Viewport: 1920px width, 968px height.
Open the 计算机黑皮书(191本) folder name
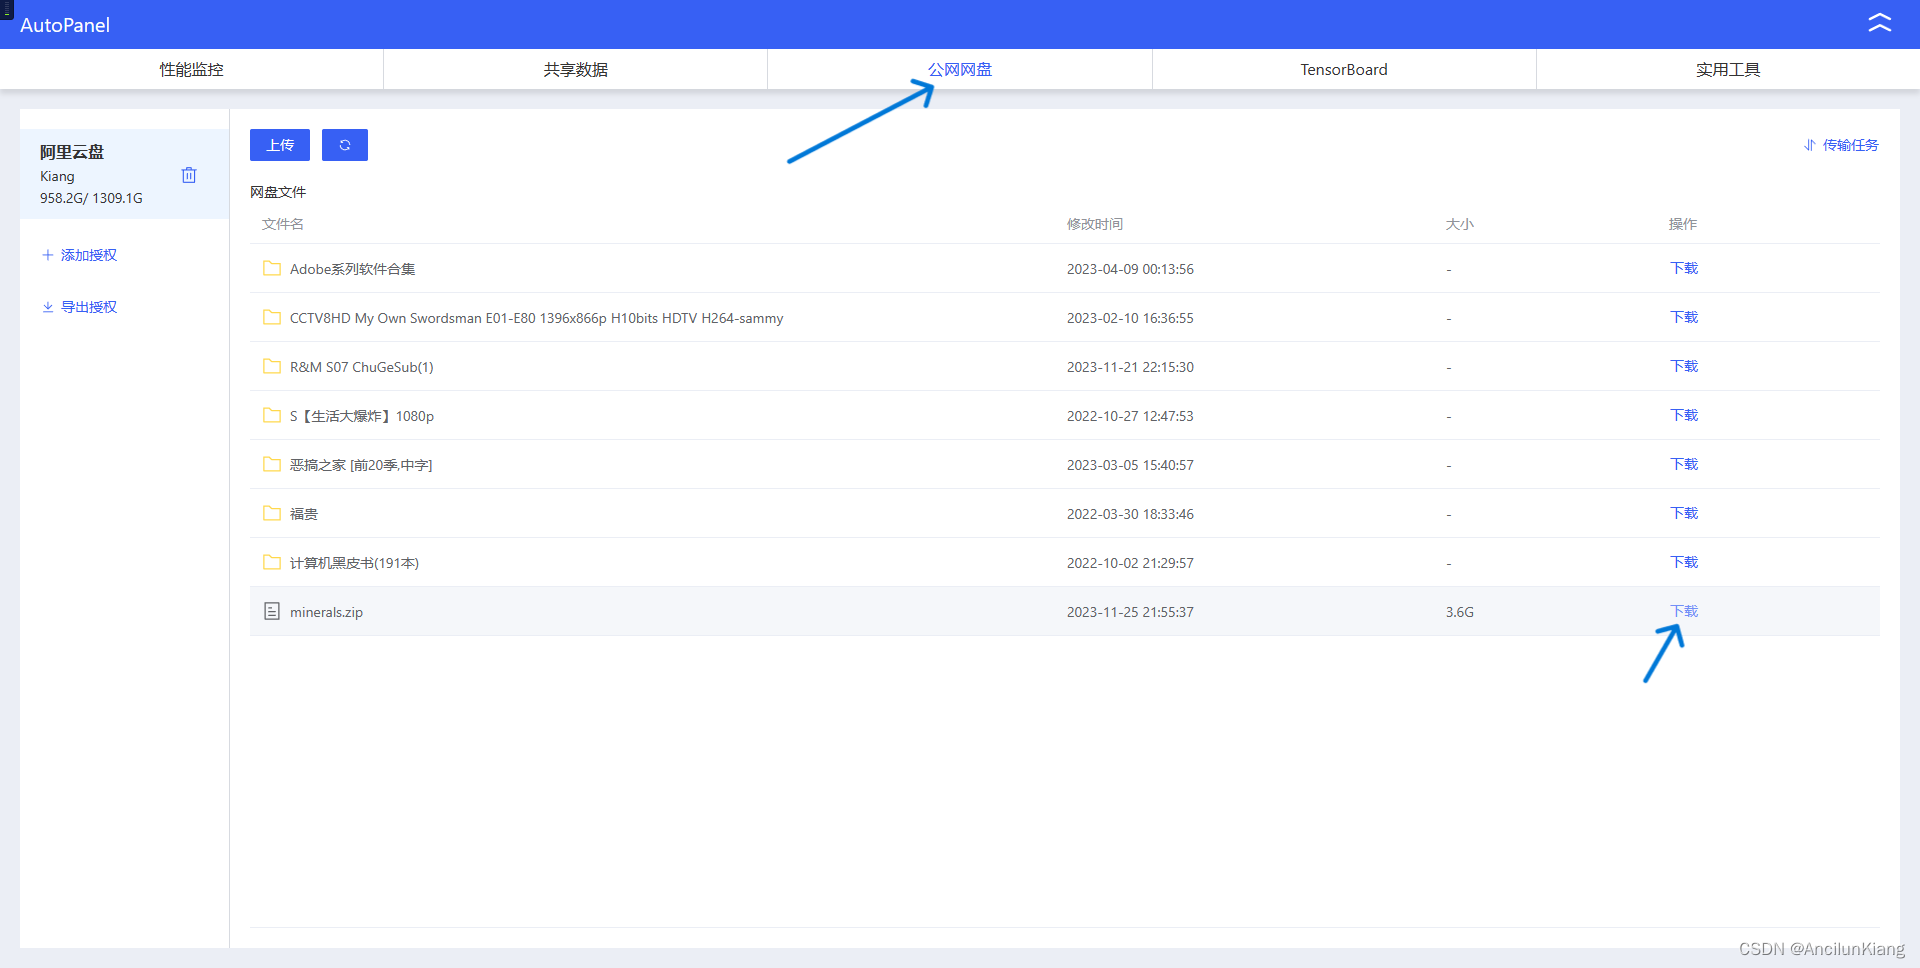pyautogui.click(x=354, y=563)
